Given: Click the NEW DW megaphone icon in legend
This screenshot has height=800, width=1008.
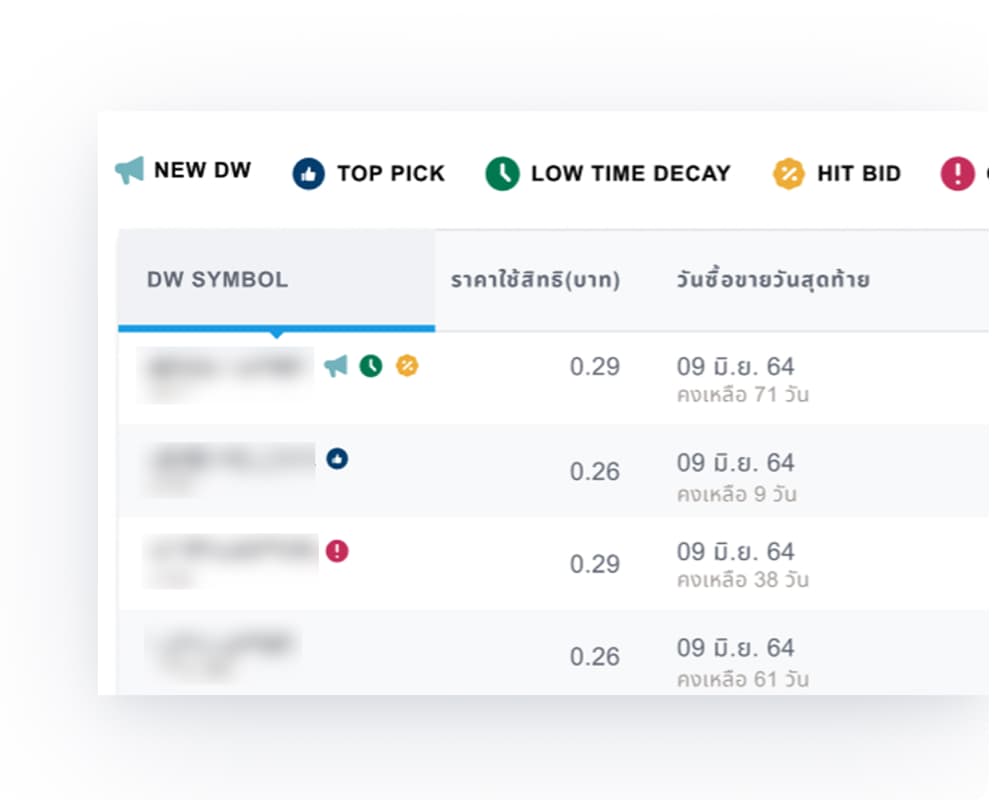Looking at the screenshot, I should [x=129, y=170].
